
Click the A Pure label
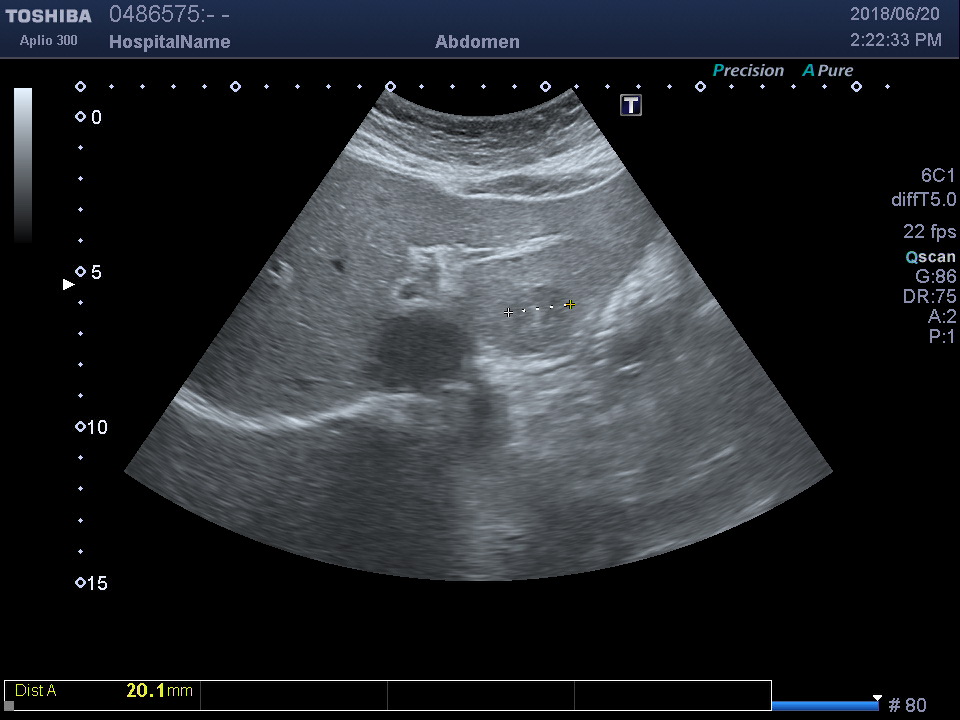tap(828, 70)
